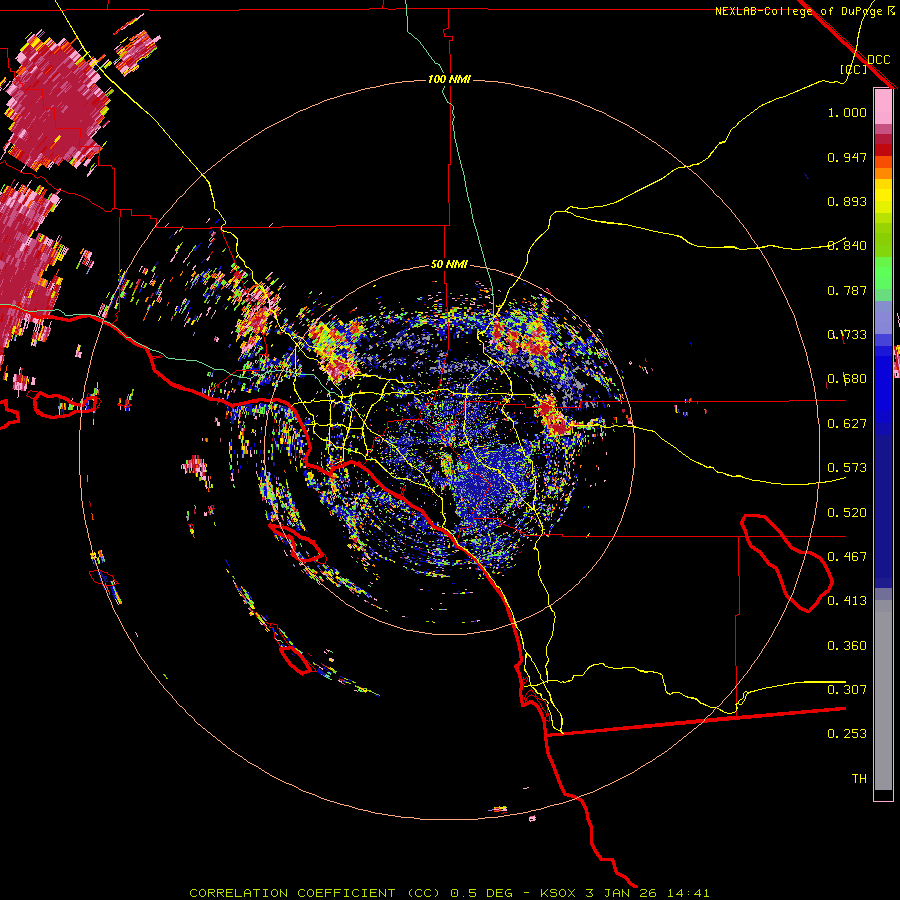Click the Correlation Coefficient KSOX caption at bottom

coord(449,893)
